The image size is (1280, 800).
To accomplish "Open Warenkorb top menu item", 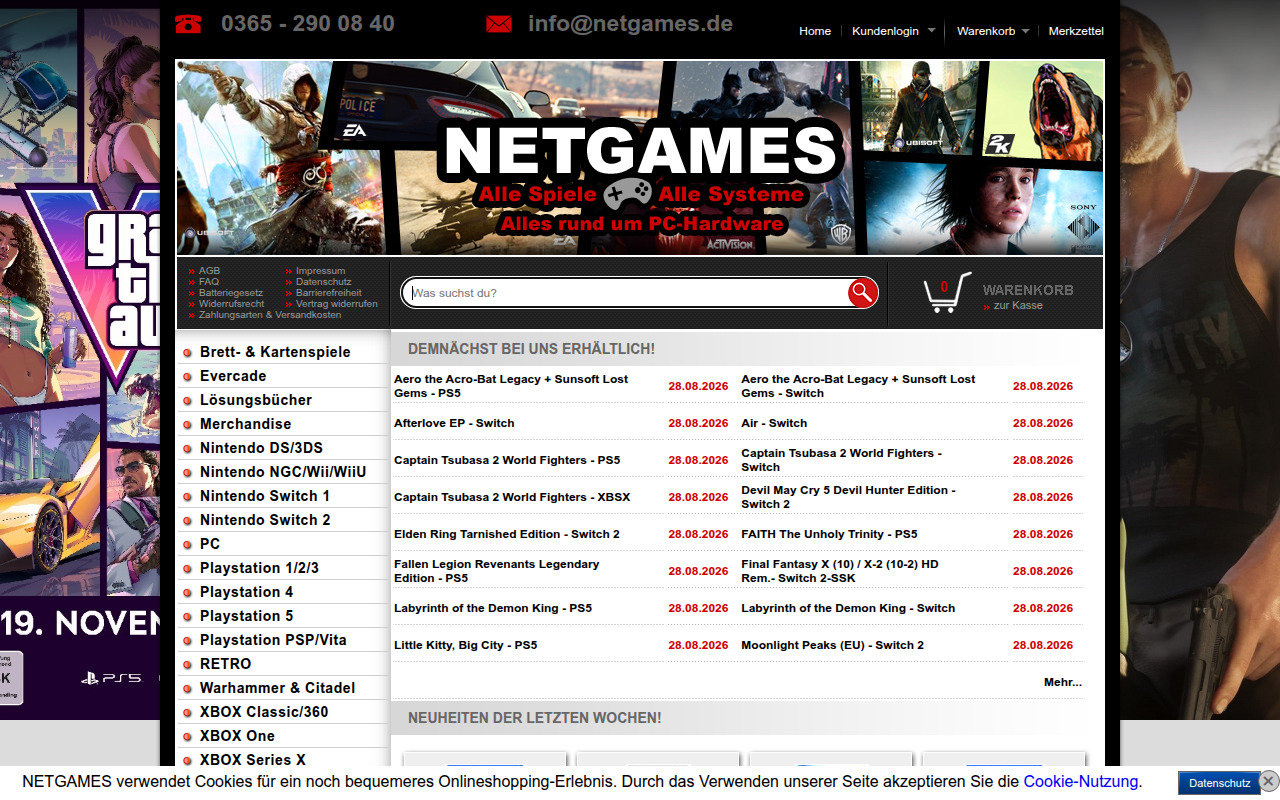I will 986,31.
